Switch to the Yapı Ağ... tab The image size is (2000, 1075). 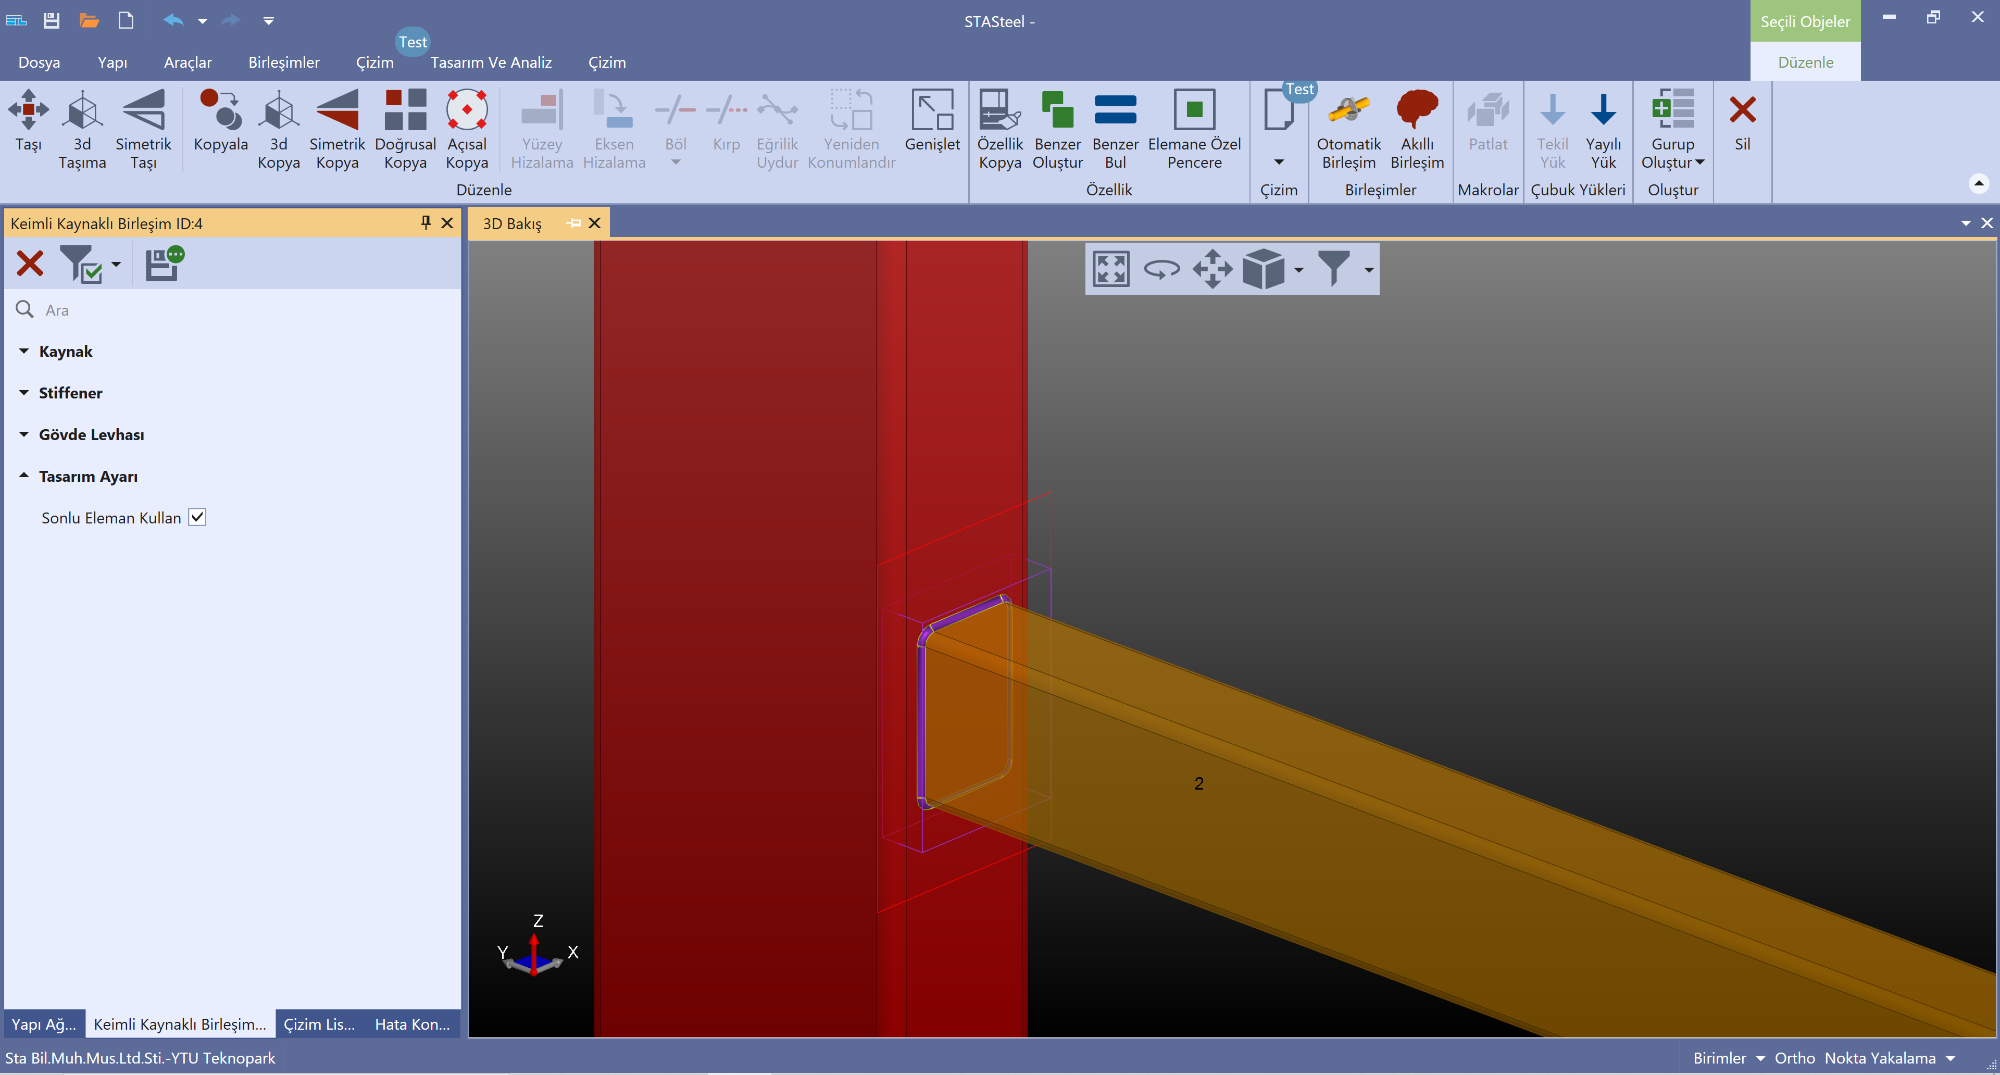tap(44, 1024)
